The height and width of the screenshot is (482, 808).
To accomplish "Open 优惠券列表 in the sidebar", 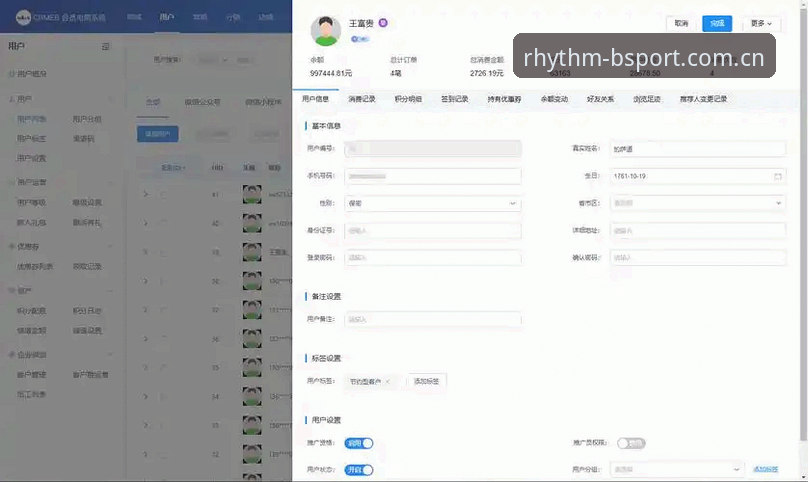I will (x=35, y=267).
